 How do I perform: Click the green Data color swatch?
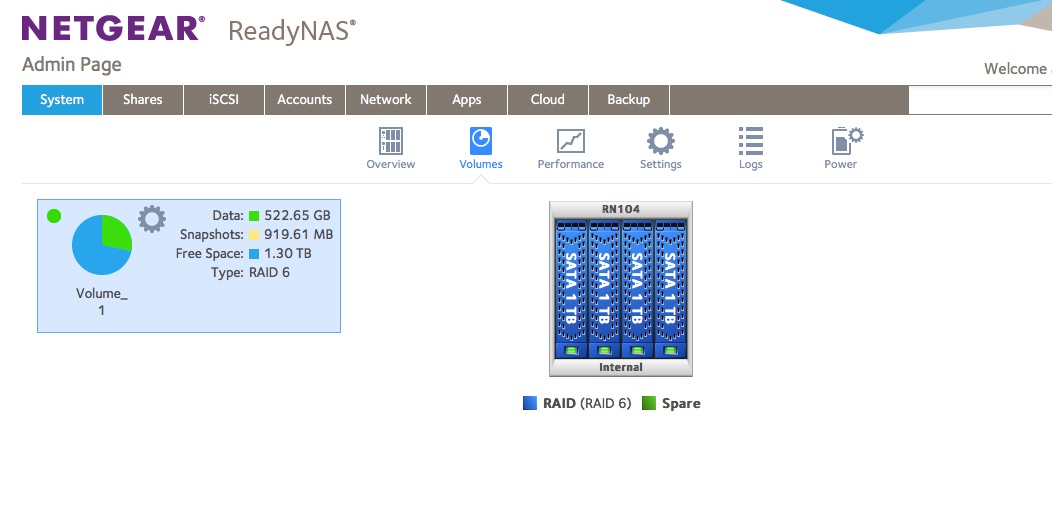point(254,216)
